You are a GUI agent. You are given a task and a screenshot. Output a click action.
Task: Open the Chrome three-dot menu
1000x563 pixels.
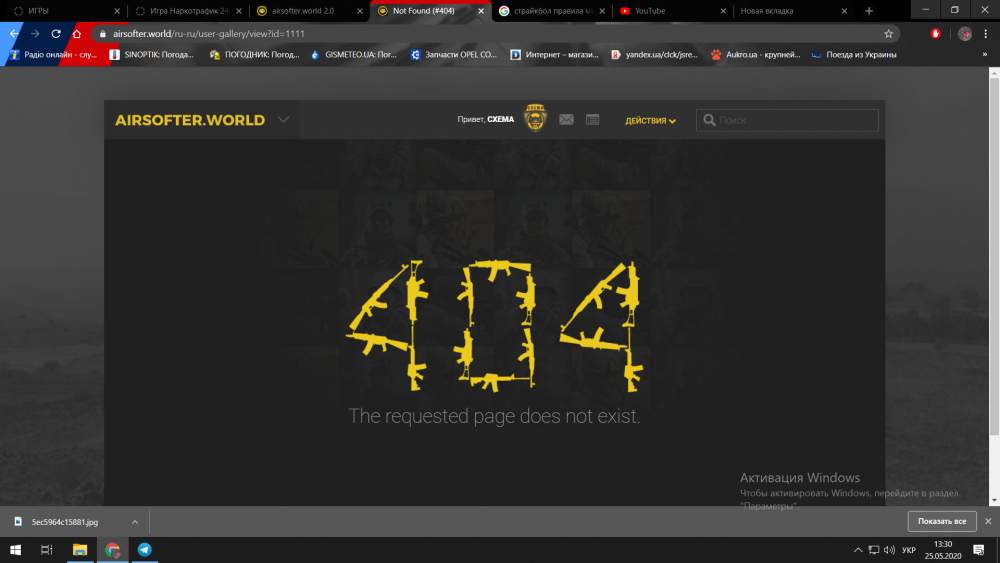tap(985, 34)
